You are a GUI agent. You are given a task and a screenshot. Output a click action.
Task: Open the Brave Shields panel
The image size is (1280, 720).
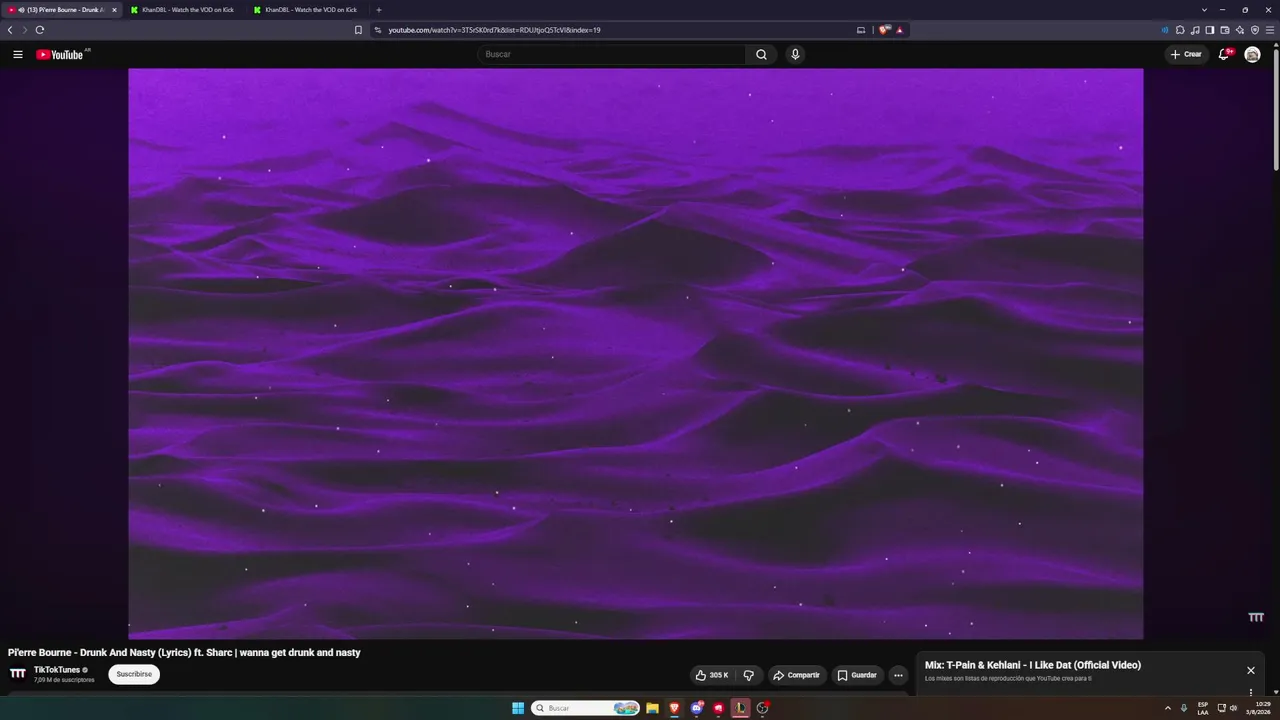(884, 30)
